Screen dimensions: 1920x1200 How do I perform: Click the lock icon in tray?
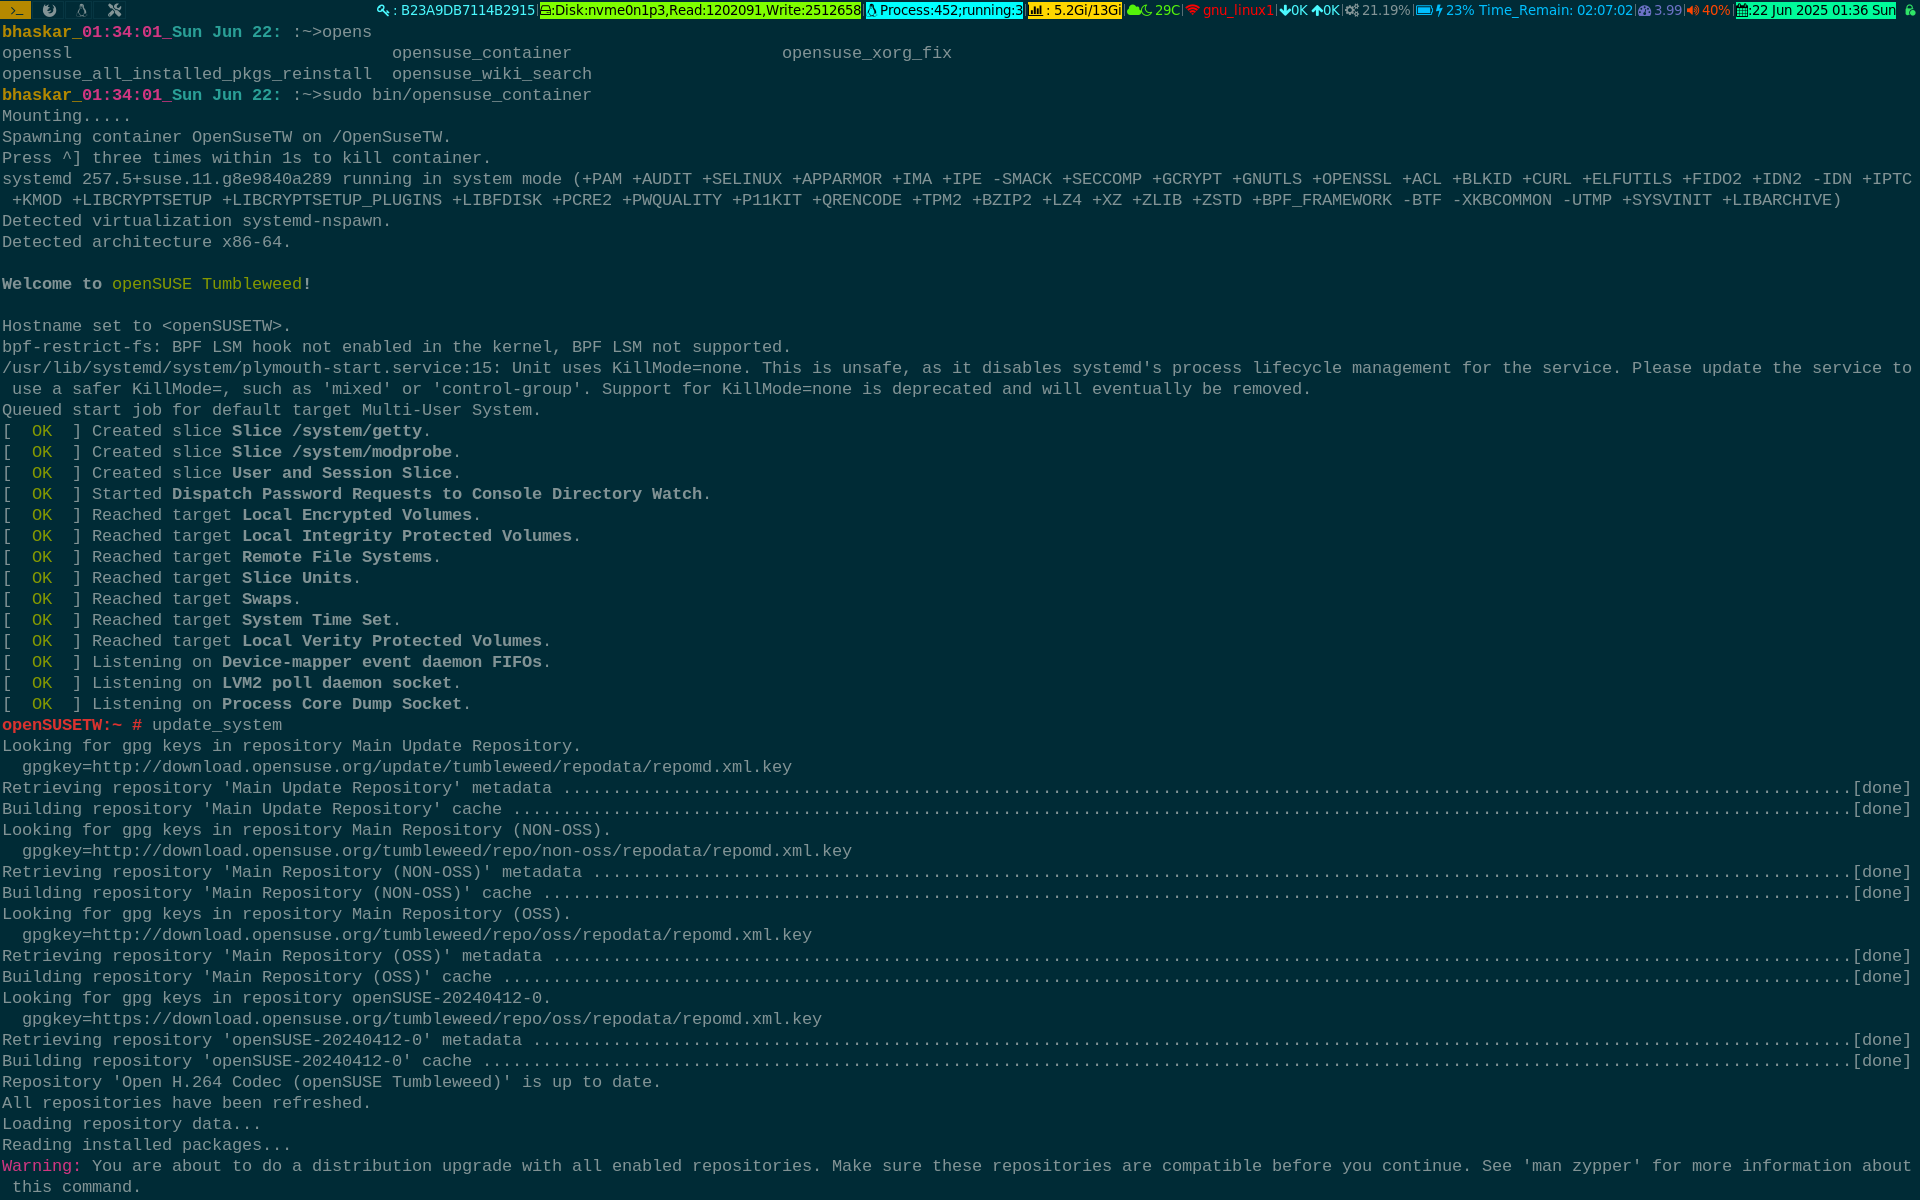pos(1909,10)
